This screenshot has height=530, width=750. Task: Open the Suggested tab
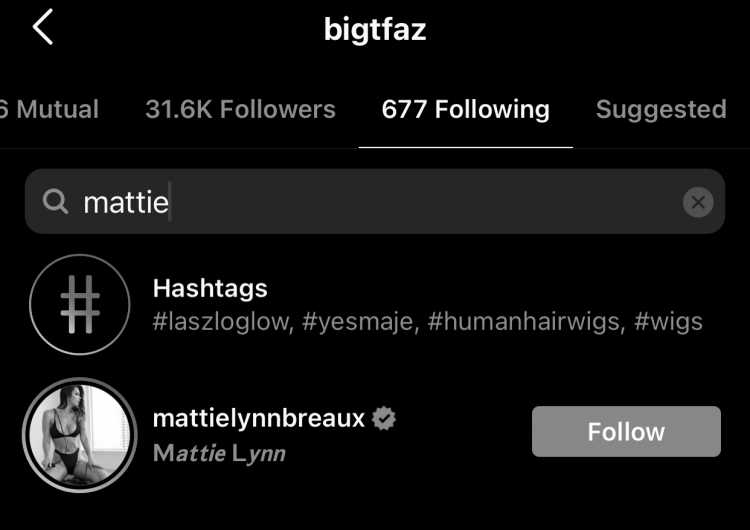coord(661,110)
